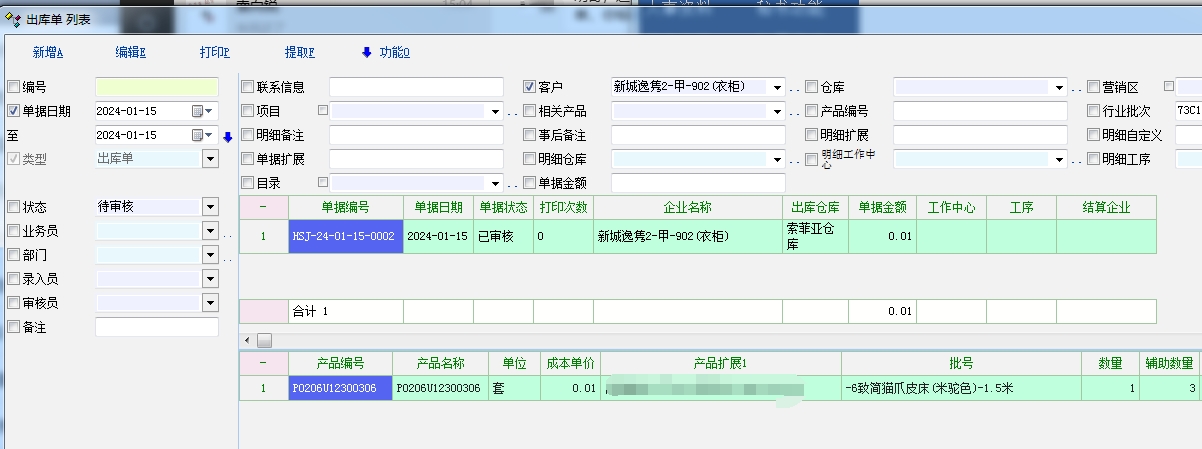The height and width of the screenshot is (449, 1202).
Task: Click the calendar icon for 单据日期 start date
Action: point(198,111)
